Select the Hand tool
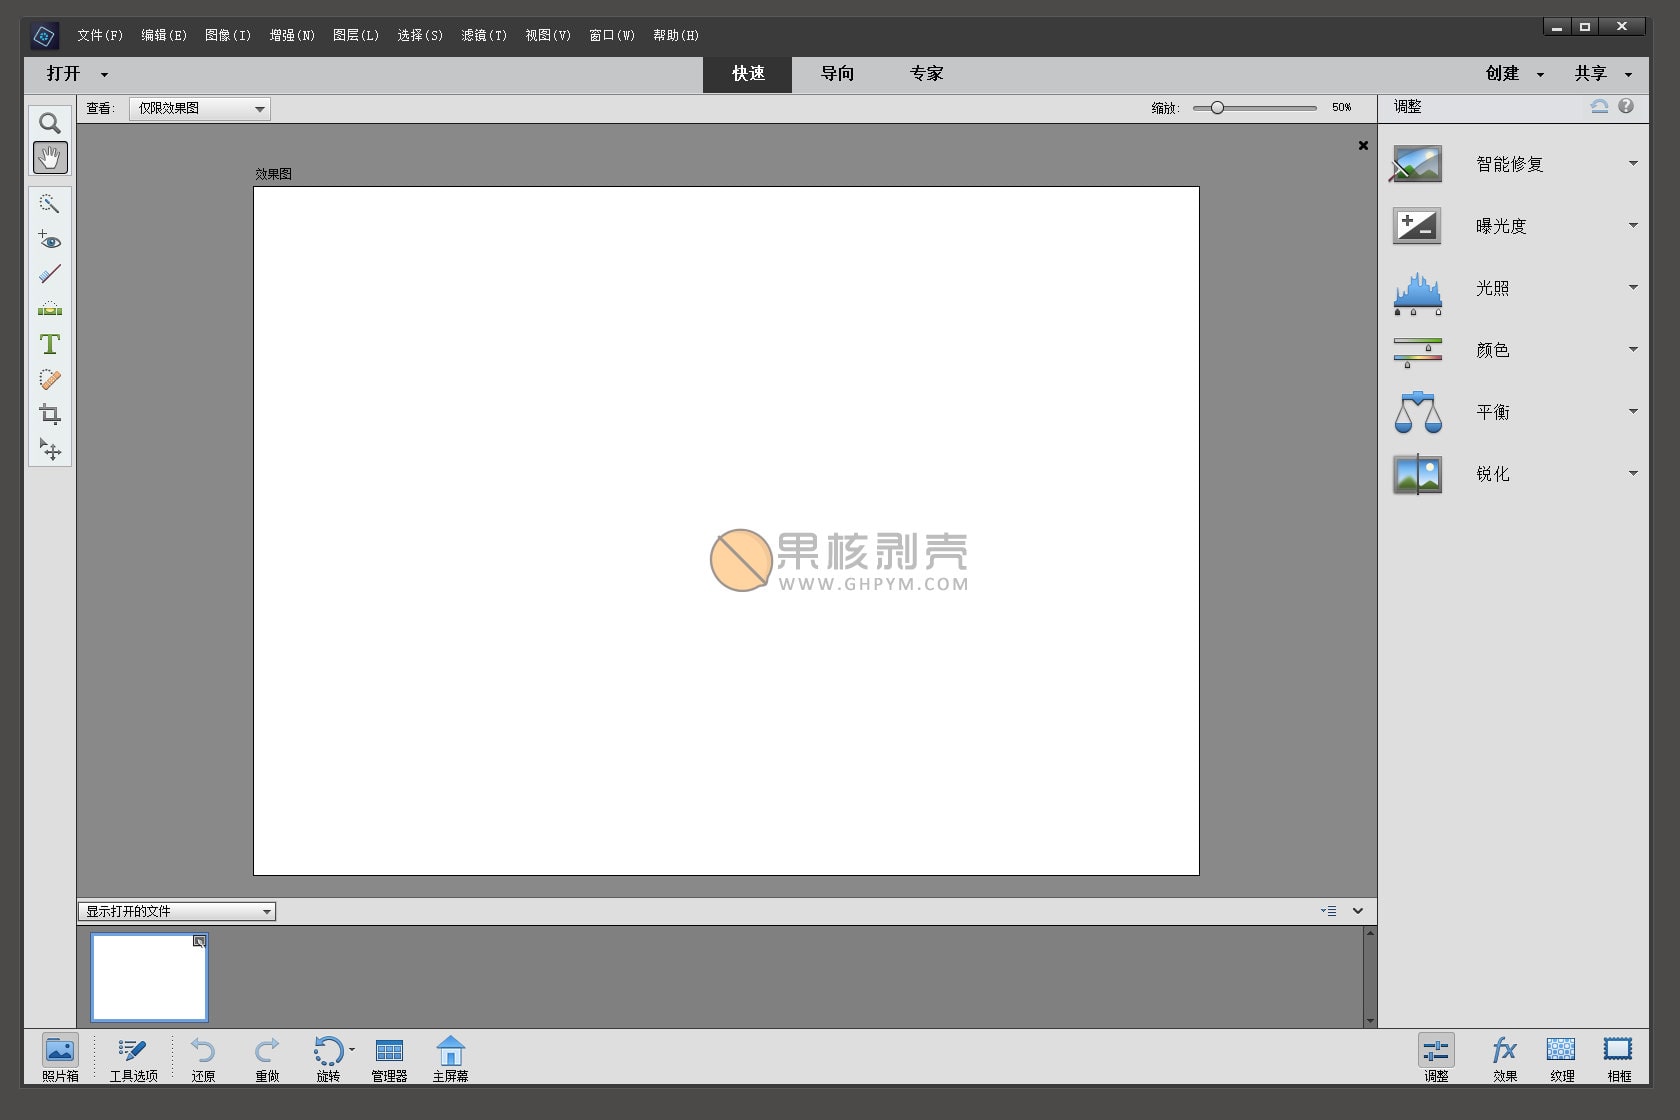The image size is (1680, 1120). [x=49, y=157]
